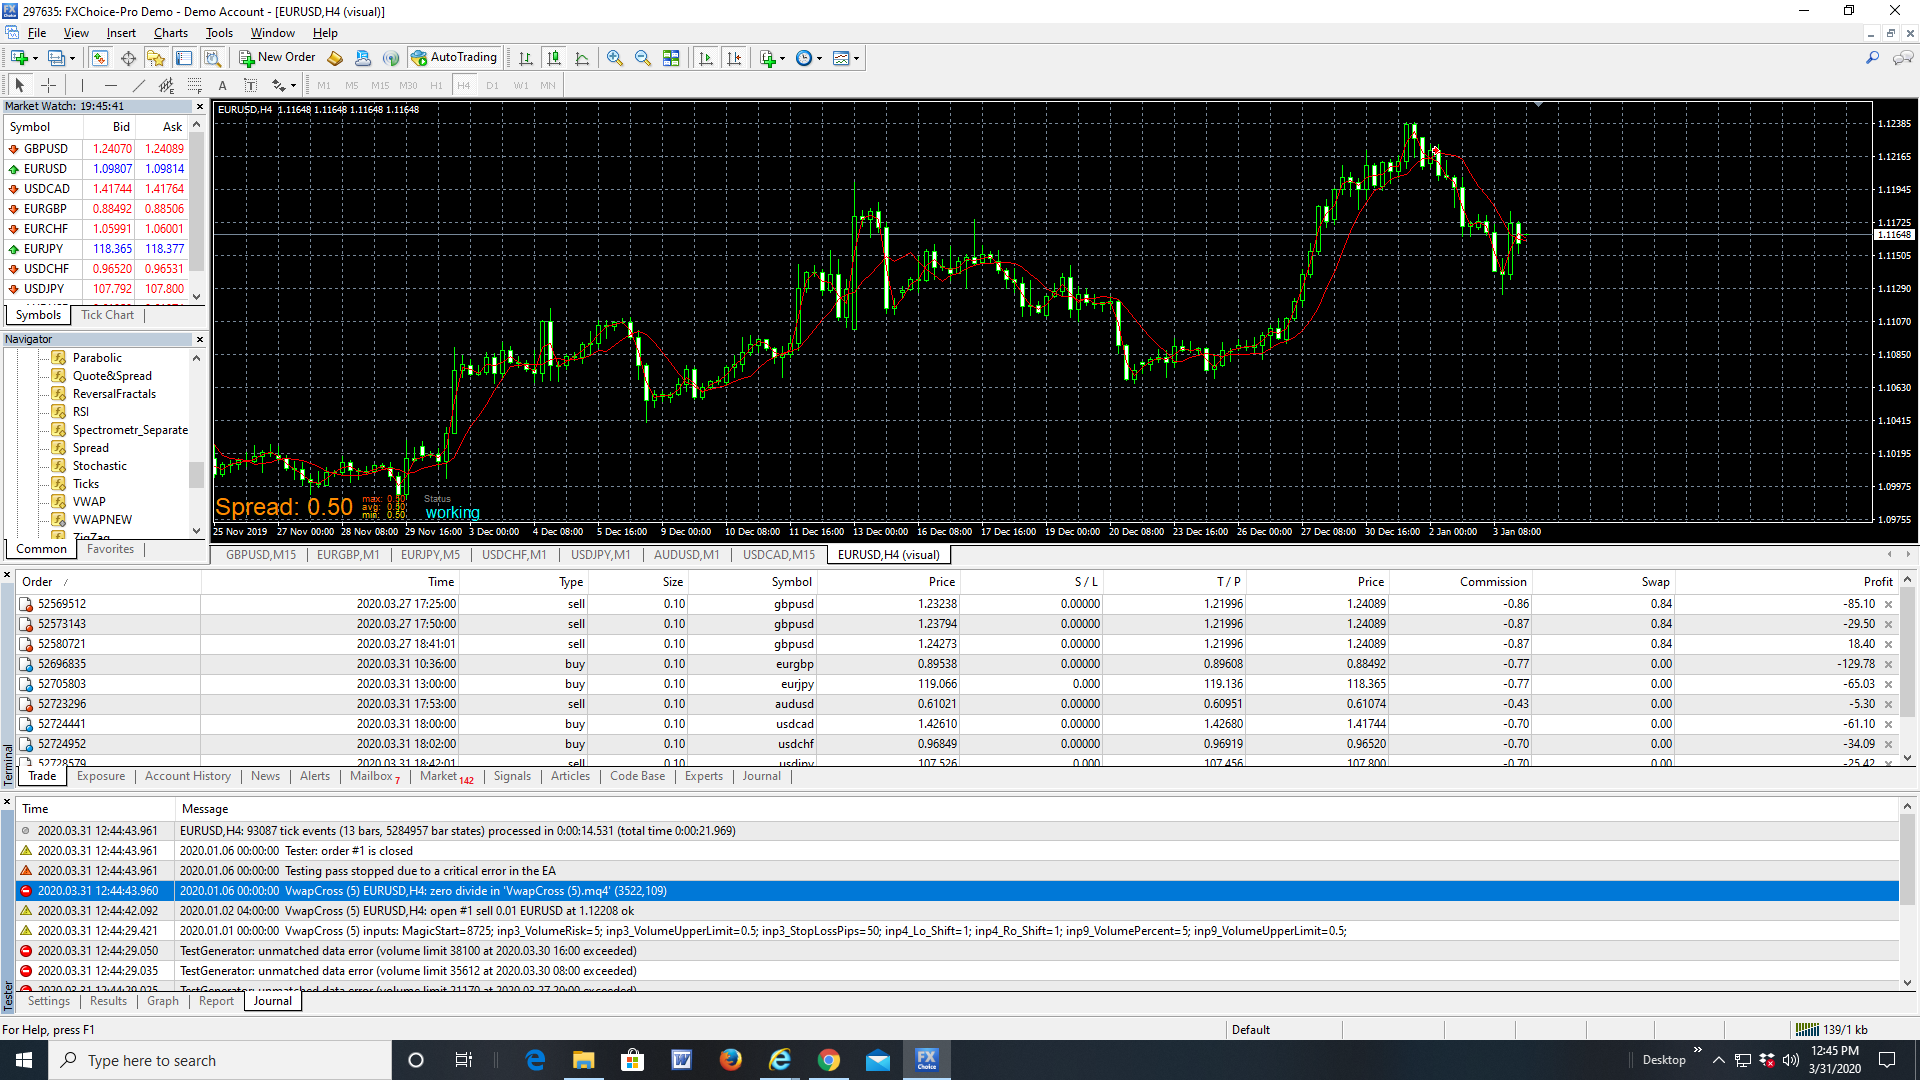The width and height of the screenshot is (1920, 1080).
Task: Open the Templates dropdown arrow
Action: [x=857, y=58]
